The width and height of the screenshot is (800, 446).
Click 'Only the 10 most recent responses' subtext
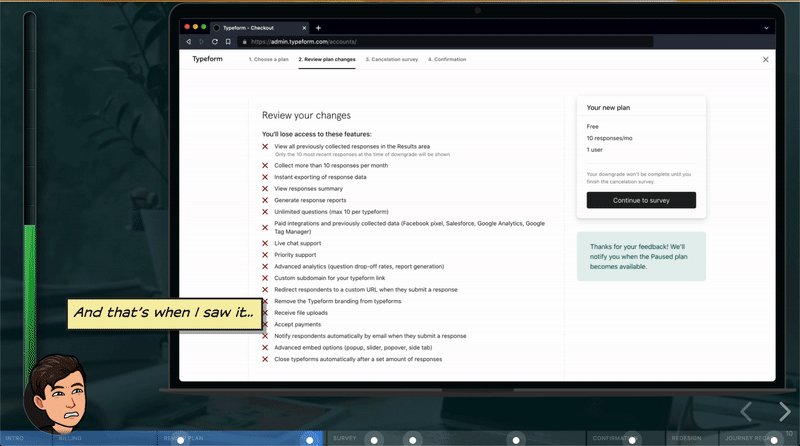point(362,155)
